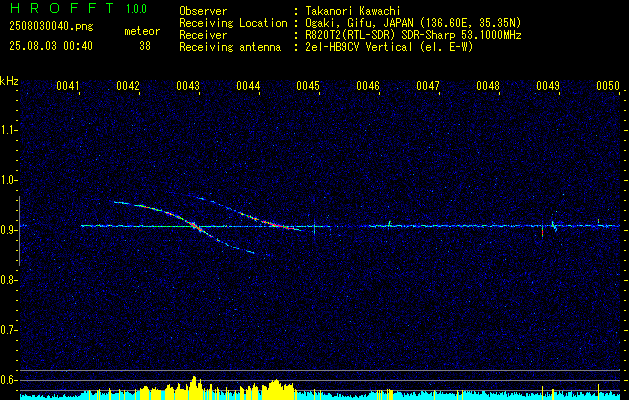
Task: Click the meteor count label
Action: (142, 31)
